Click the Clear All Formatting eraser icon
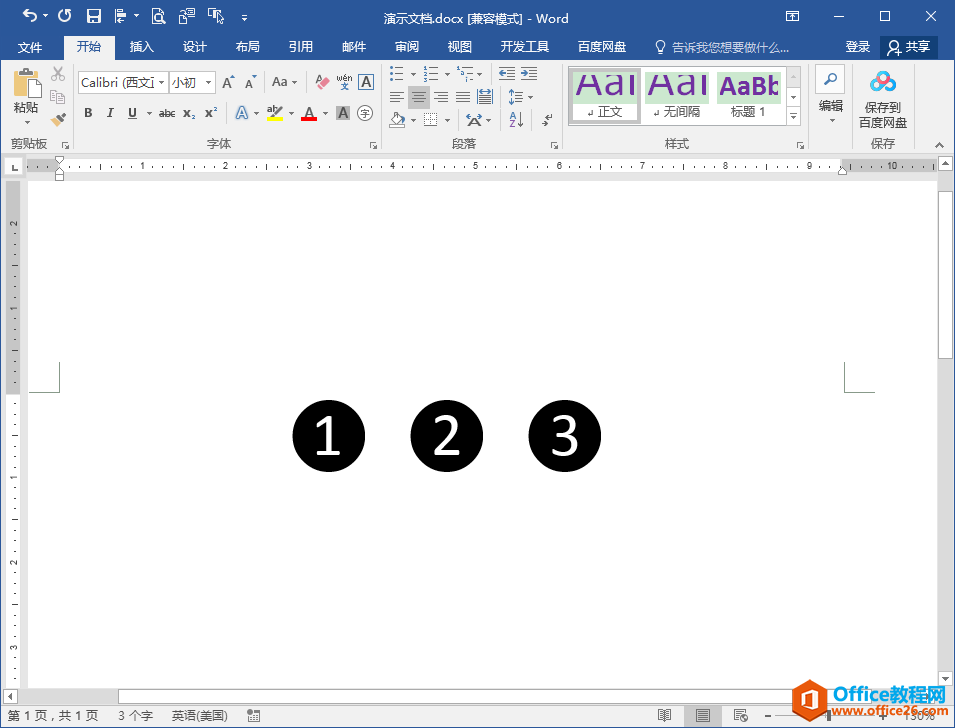The image size is (955, 728). [322, 82]
